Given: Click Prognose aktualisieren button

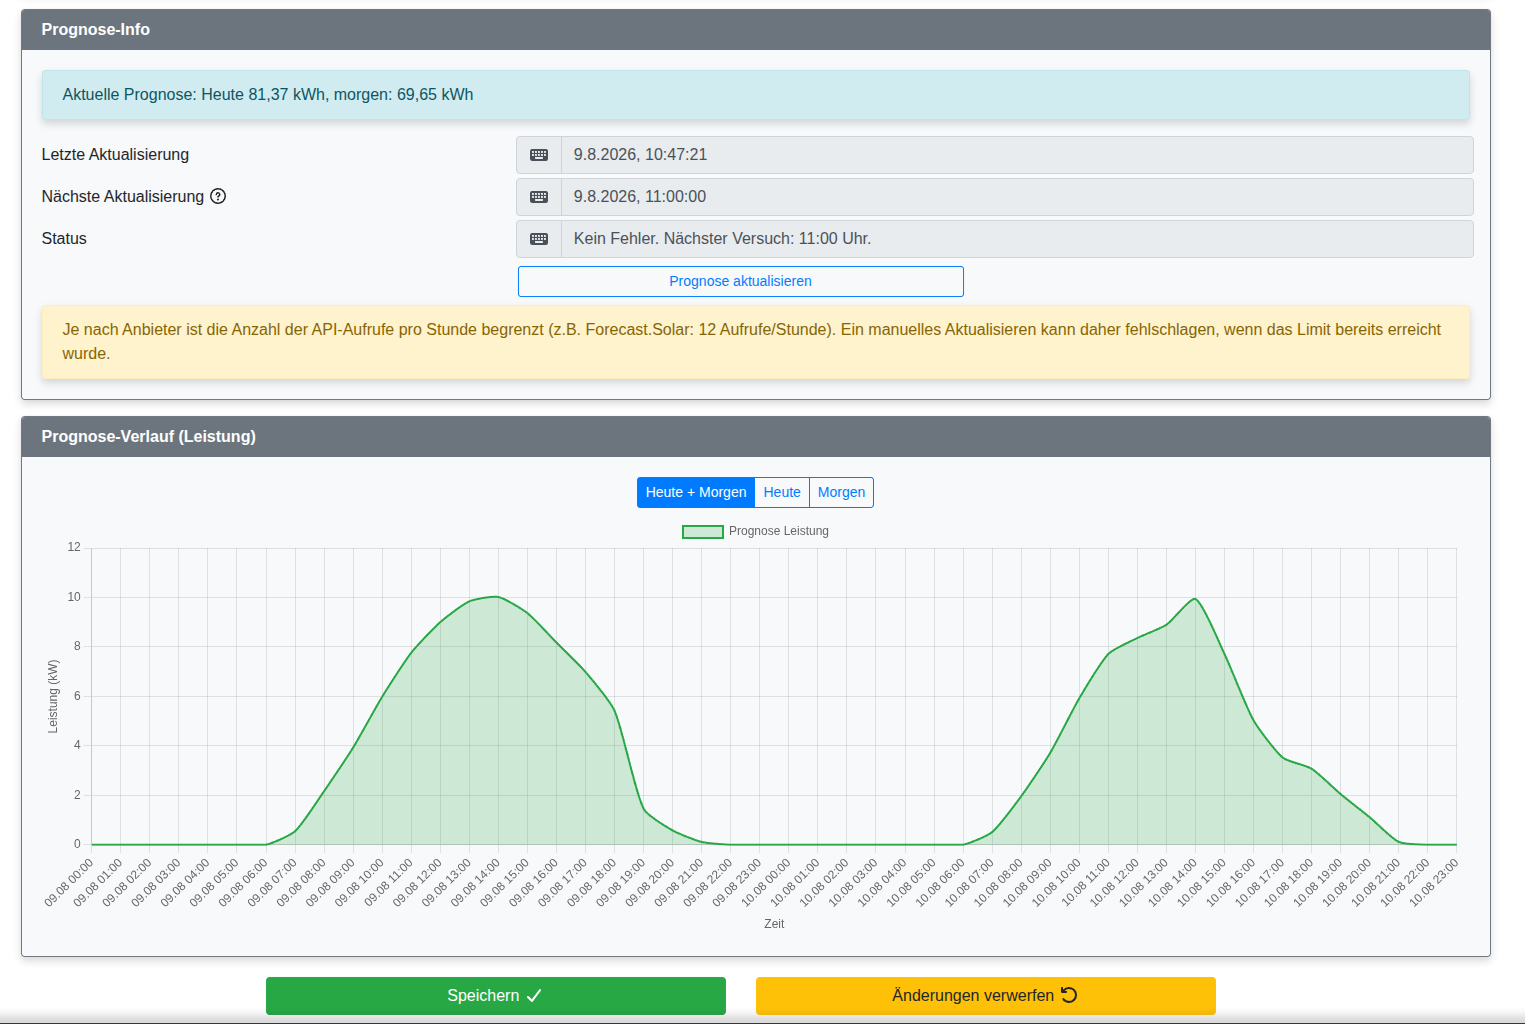Looking at the screenshot, I should click(740, 281).
